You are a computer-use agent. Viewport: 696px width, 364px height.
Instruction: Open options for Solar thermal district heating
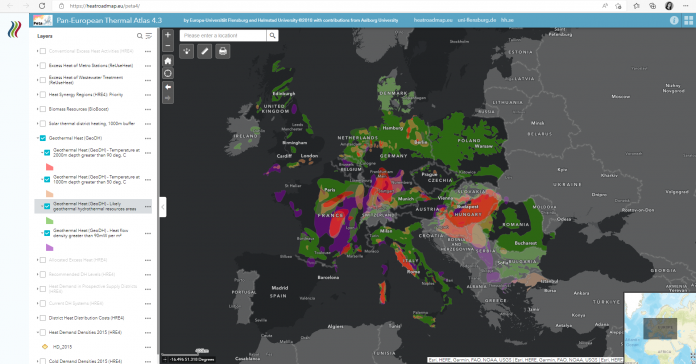[x=148, y=124]
